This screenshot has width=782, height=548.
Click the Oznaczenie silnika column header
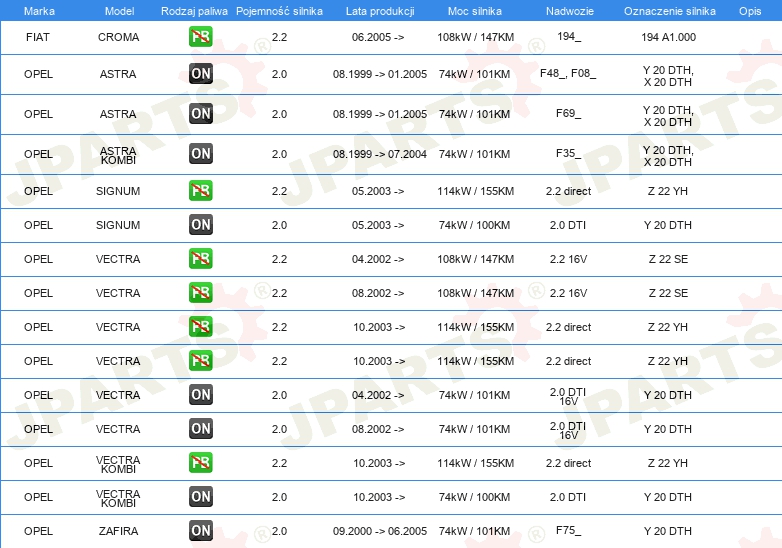669,11
